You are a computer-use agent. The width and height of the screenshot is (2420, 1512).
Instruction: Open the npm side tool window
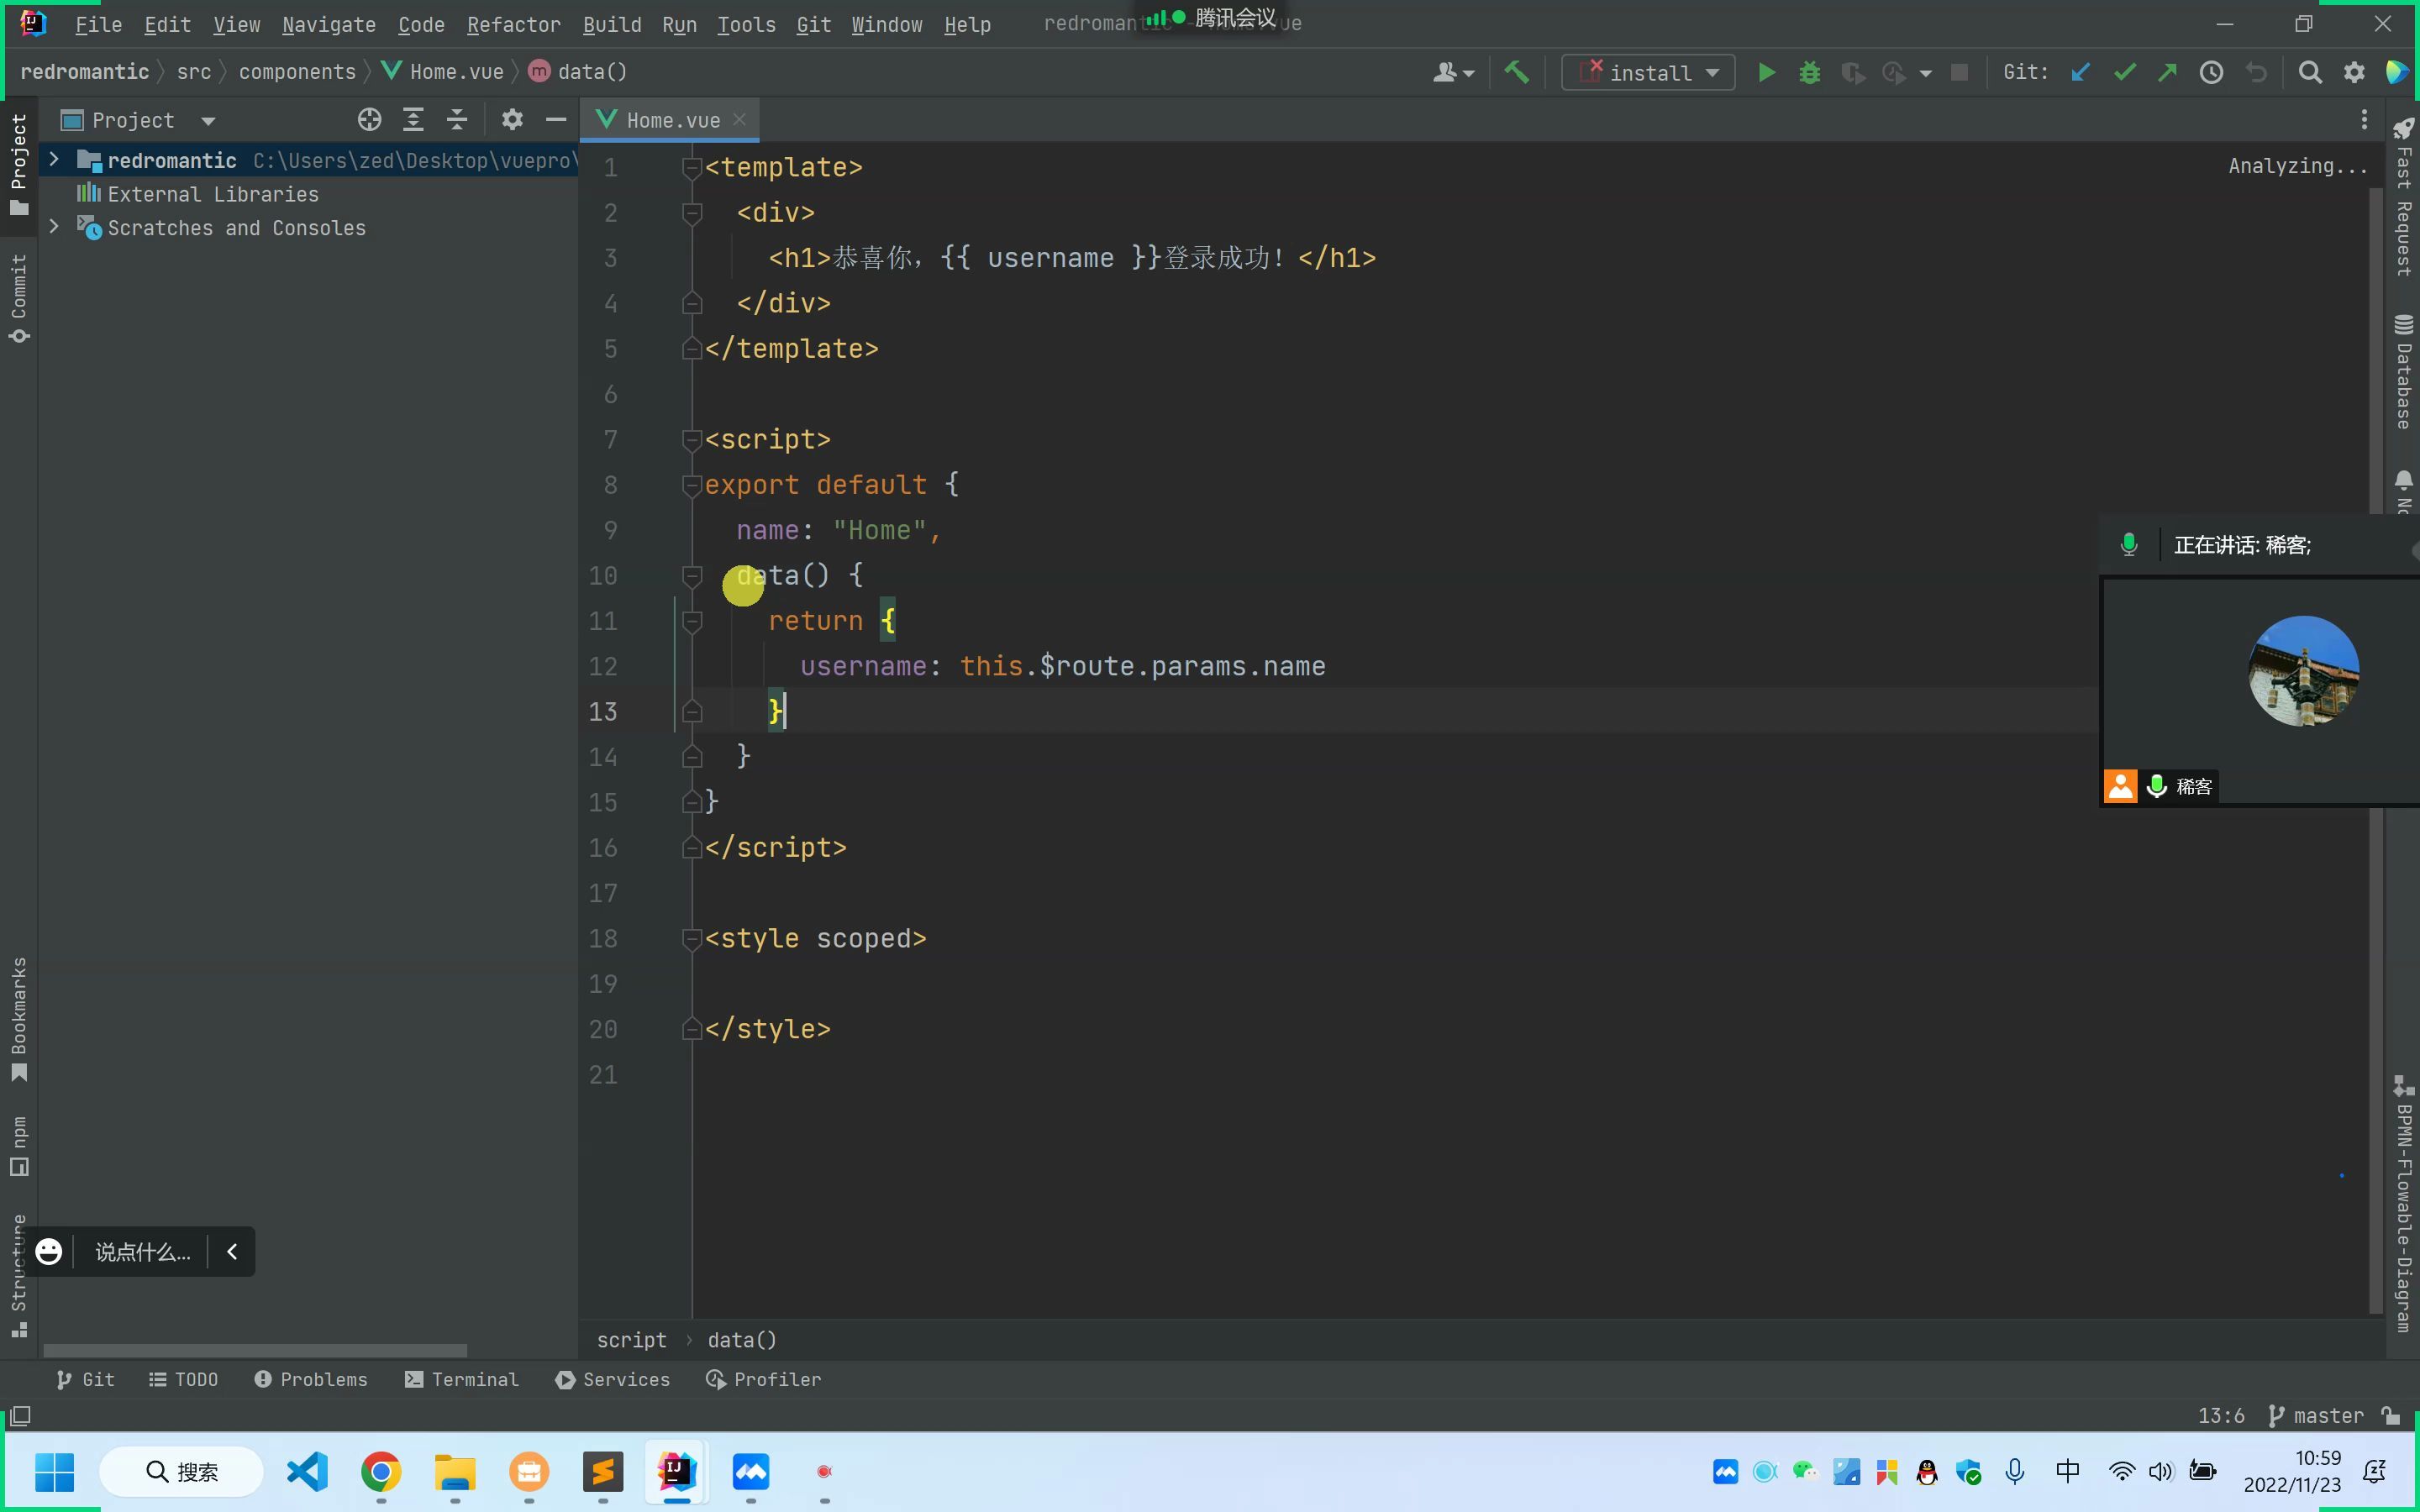[19, 1146]
